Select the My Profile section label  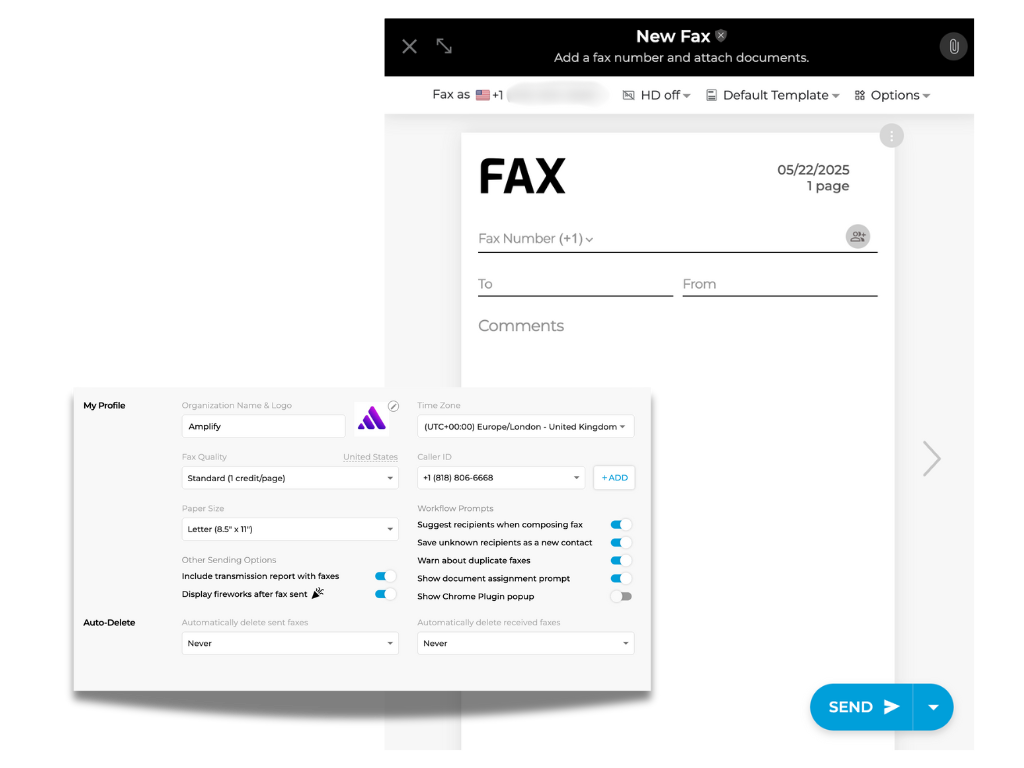pos(104,405)
